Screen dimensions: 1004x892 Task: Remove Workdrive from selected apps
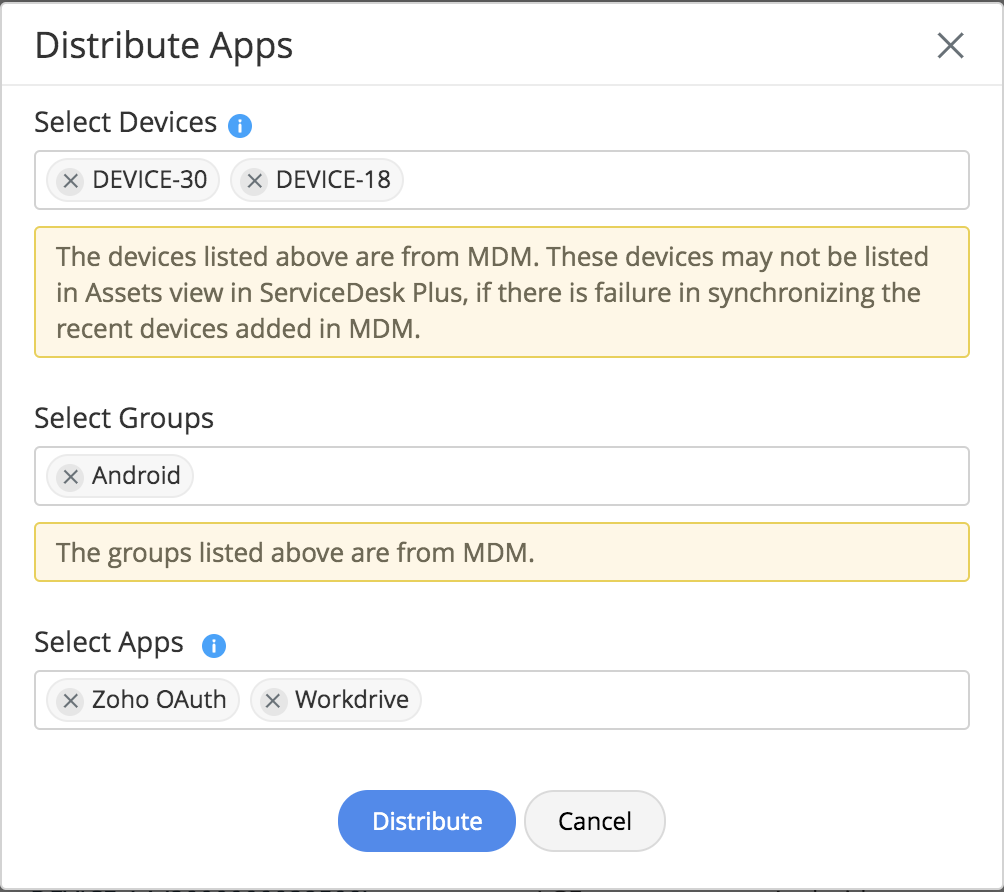pyautogui.click(x=273, y=701)
